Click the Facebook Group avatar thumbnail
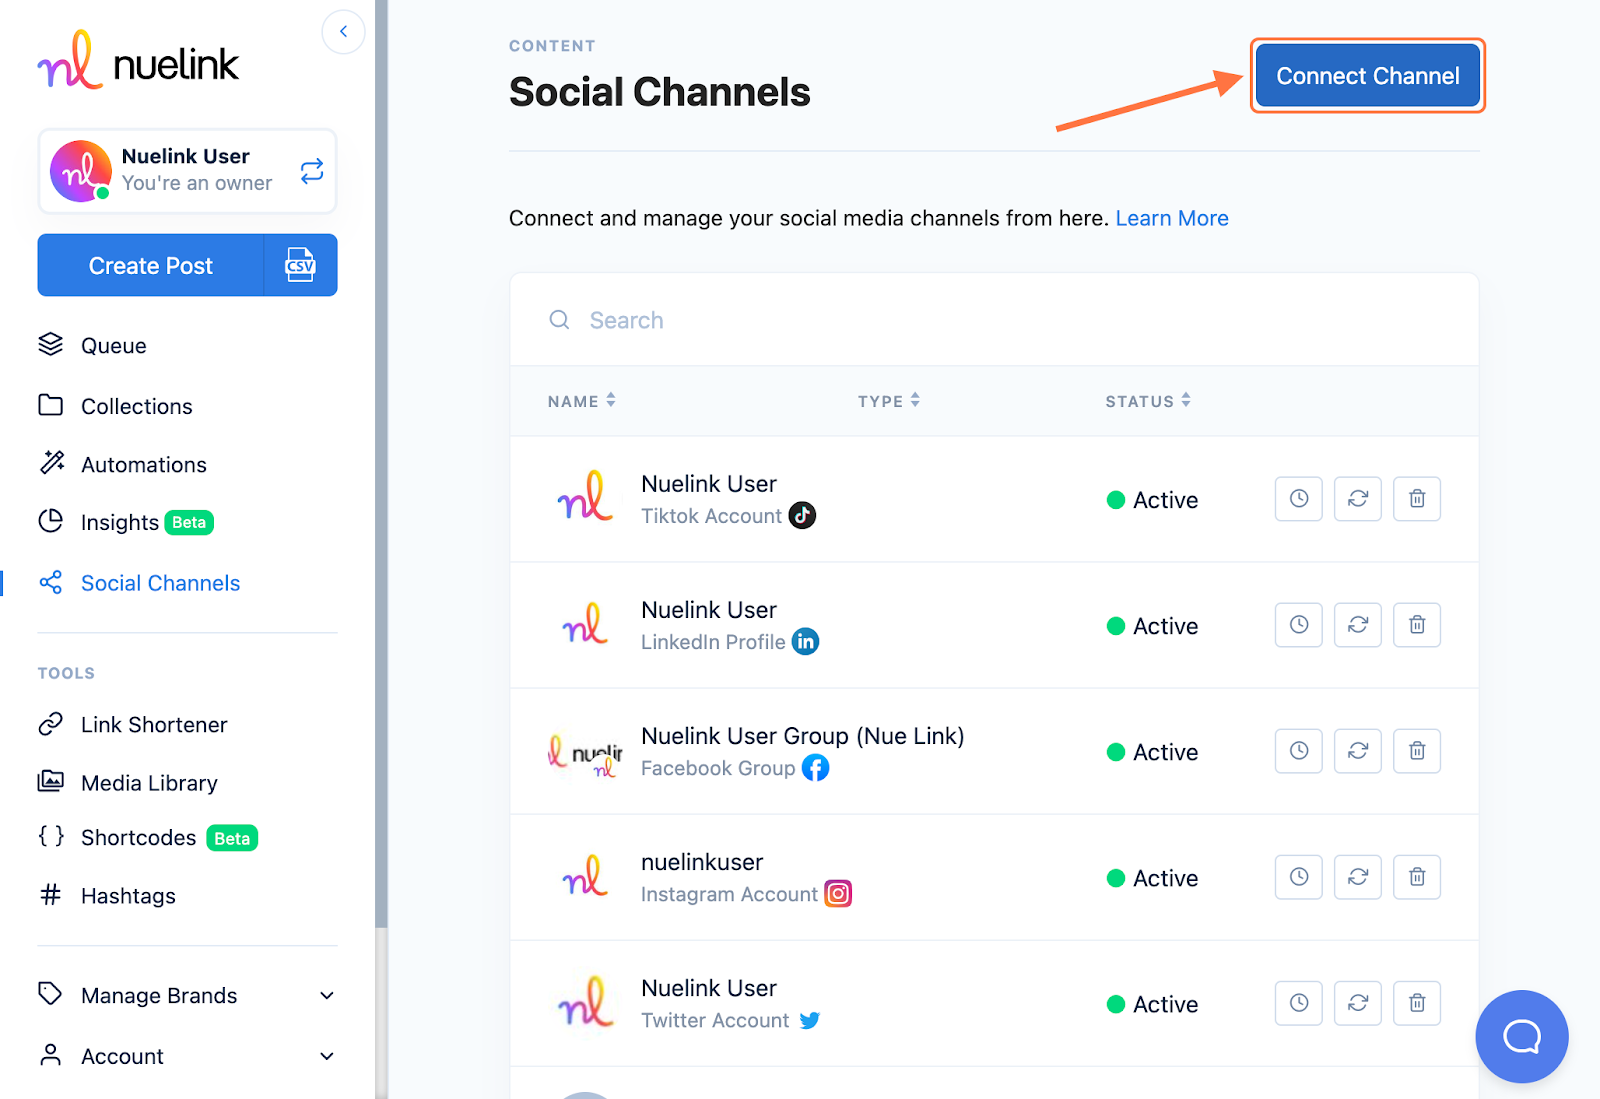1600x1099 pixels. 585,755
